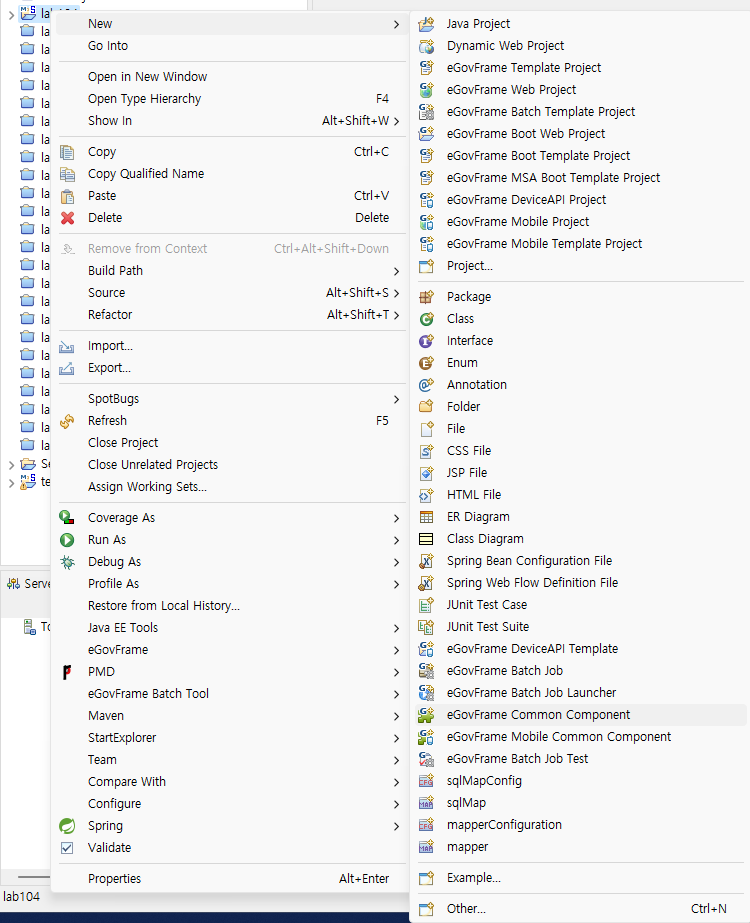Click the PMD icon
The image size is (750, 923).
tap(68, 672)
